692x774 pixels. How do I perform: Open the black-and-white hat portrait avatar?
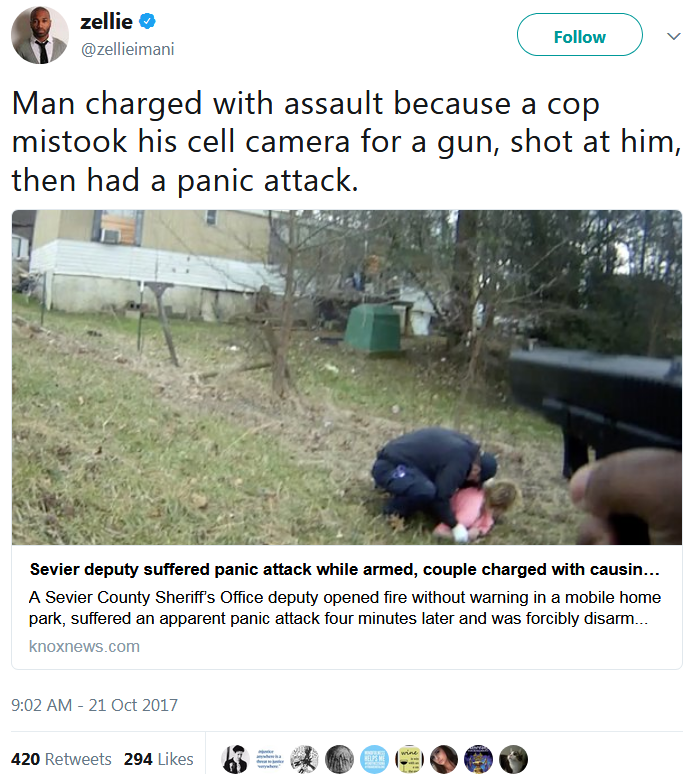coord(235,759)
